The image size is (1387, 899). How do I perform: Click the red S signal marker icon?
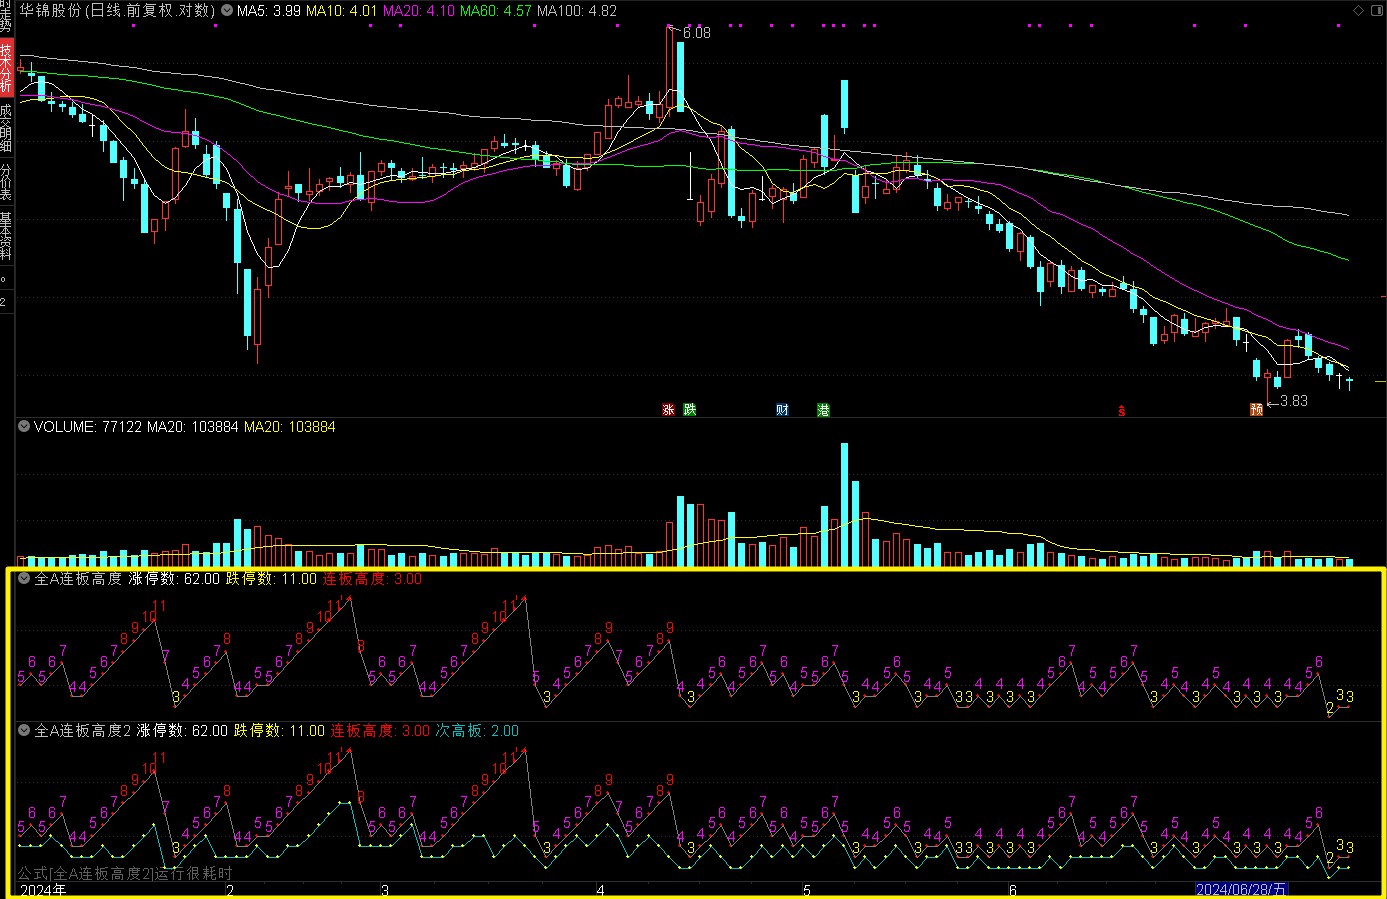[x=1122, y=411]
